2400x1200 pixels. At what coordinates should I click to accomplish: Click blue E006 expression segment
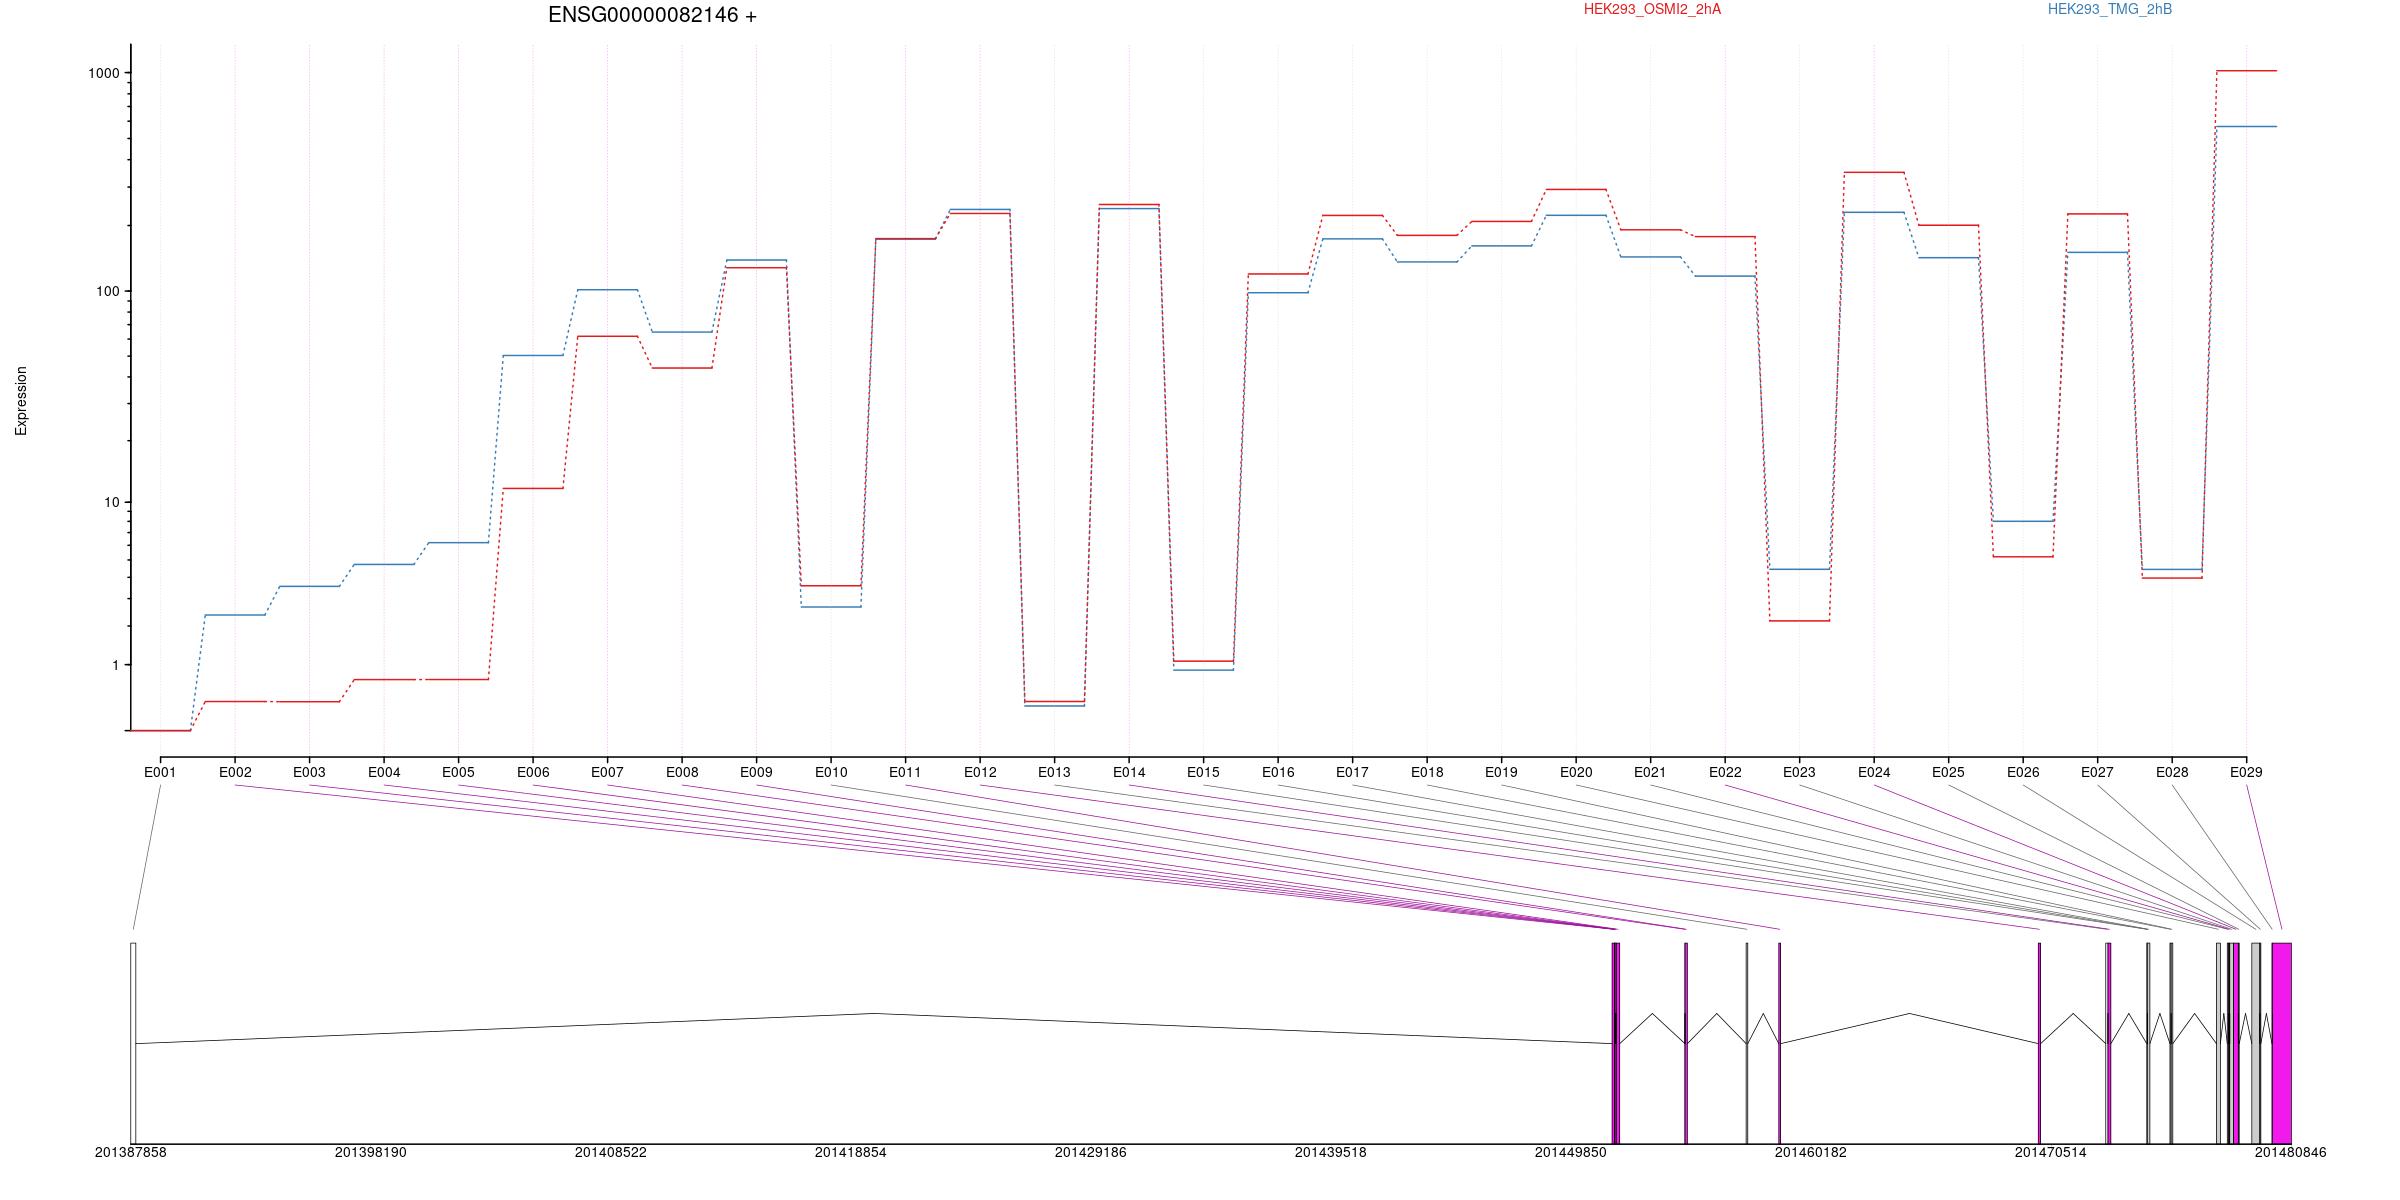pyautogui.click(x=533, y=355)
